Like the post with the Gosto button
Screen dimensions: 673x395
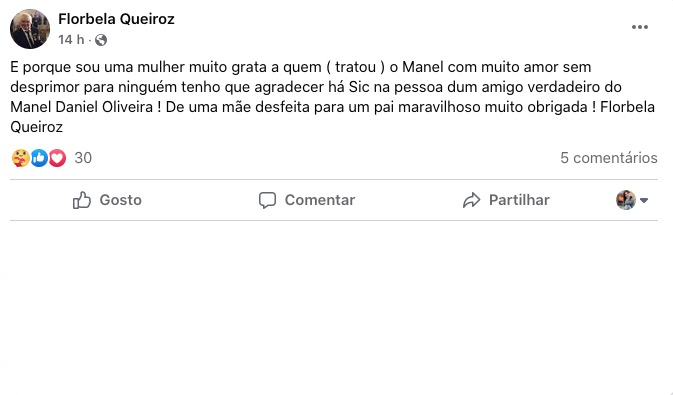pos(107,200)
